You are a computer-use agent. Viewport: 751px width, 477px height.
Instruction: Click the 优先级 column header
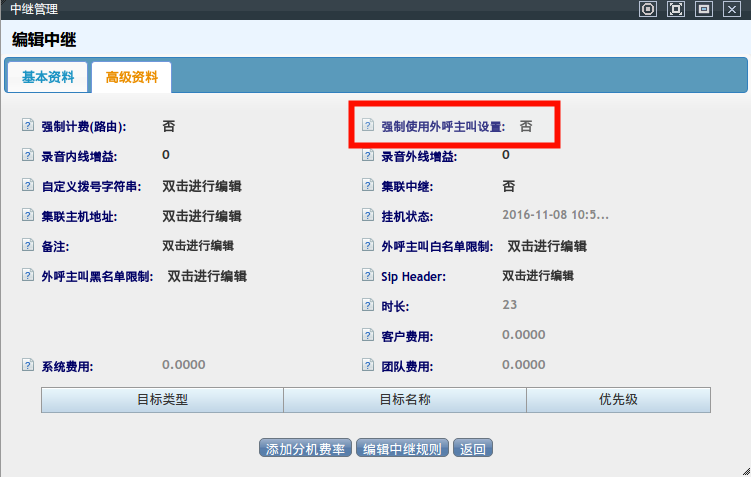618,400
